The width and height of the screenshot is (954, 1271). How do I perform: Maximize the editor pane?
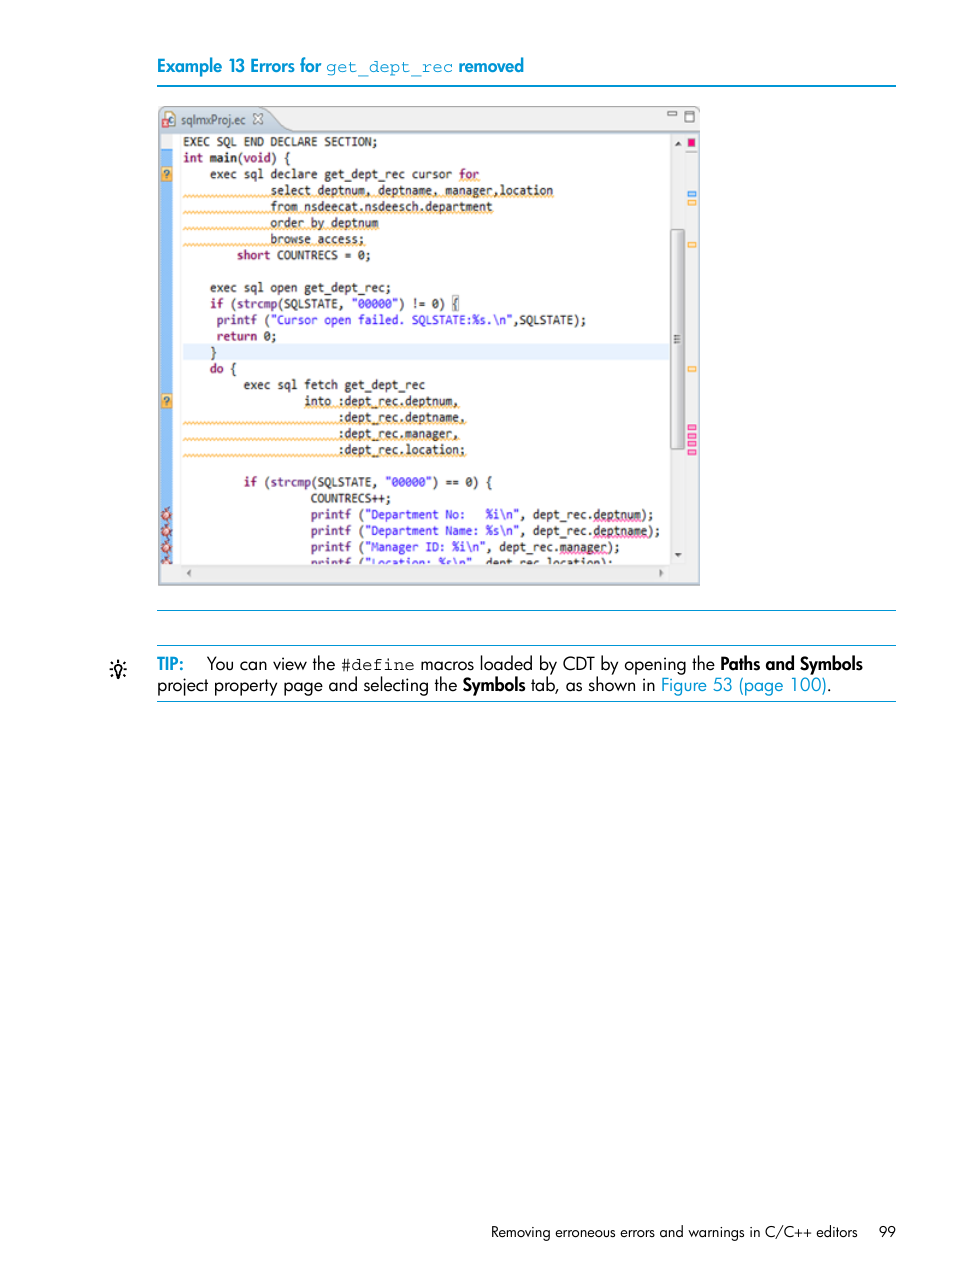click(x=689, y=117)
